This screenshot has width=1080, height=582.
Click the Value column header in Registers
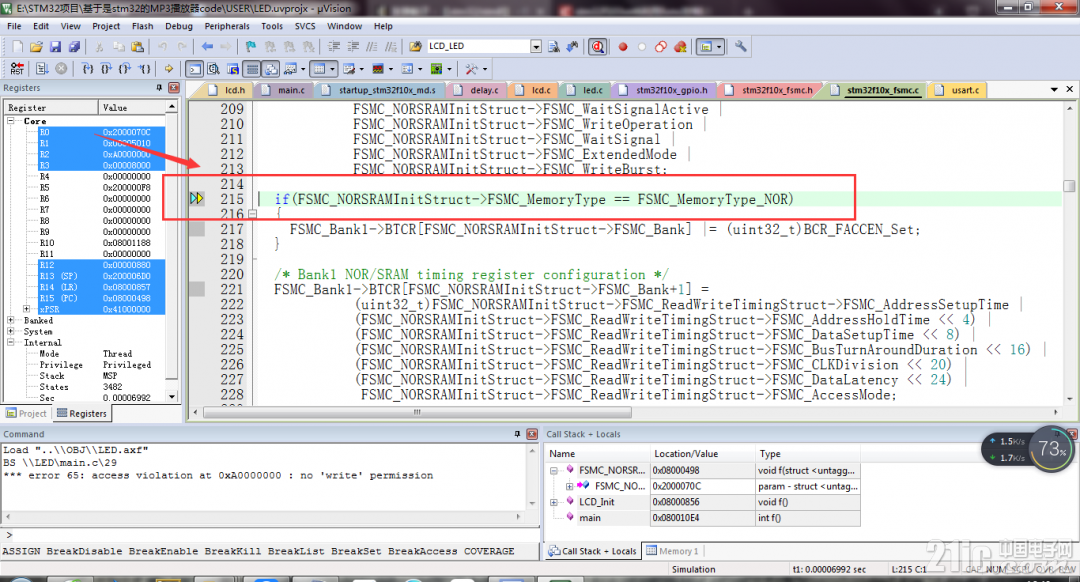coord(132,107)
